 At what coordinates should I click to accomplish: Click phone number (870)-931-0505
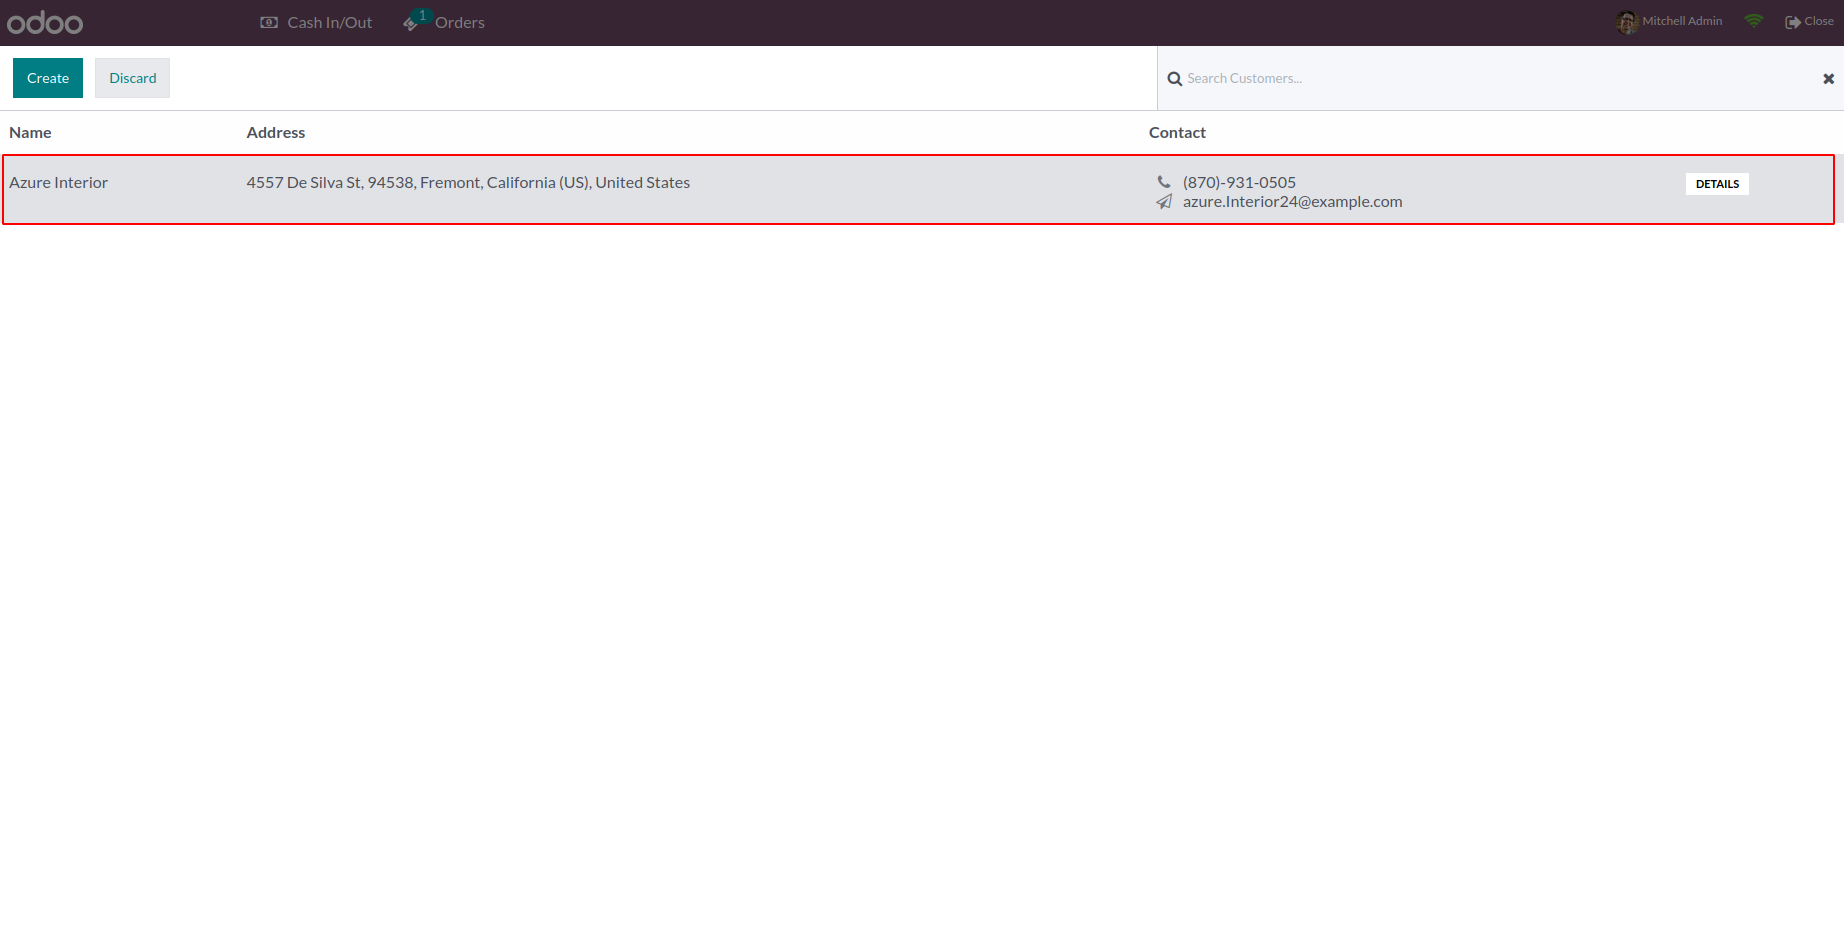click(1239, 182)
